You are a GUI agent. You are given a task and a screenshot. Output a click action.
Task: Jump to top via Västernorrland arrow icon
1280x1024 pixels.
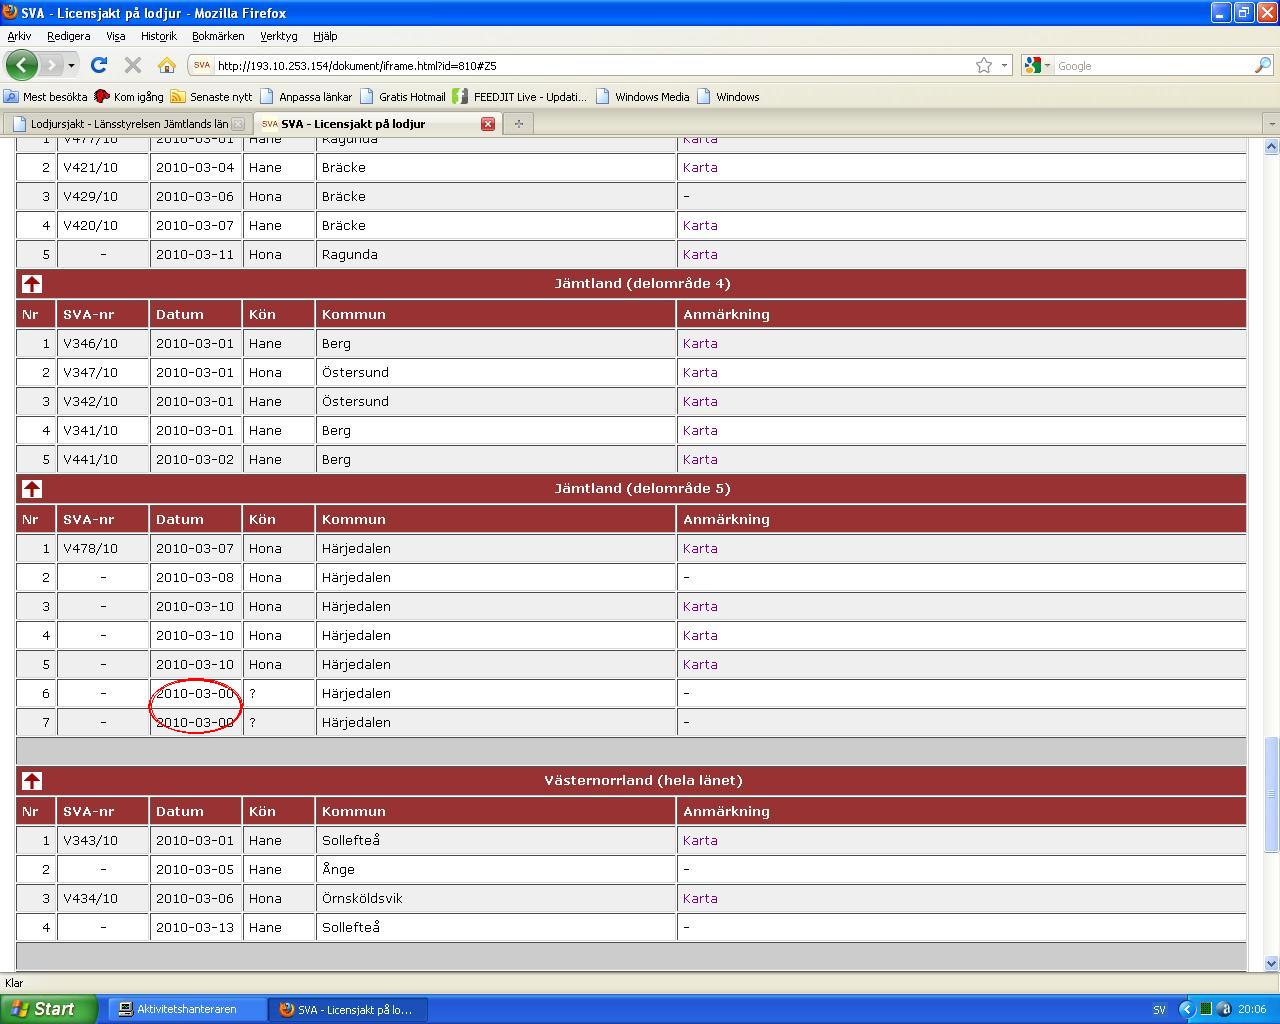[32, 781]
